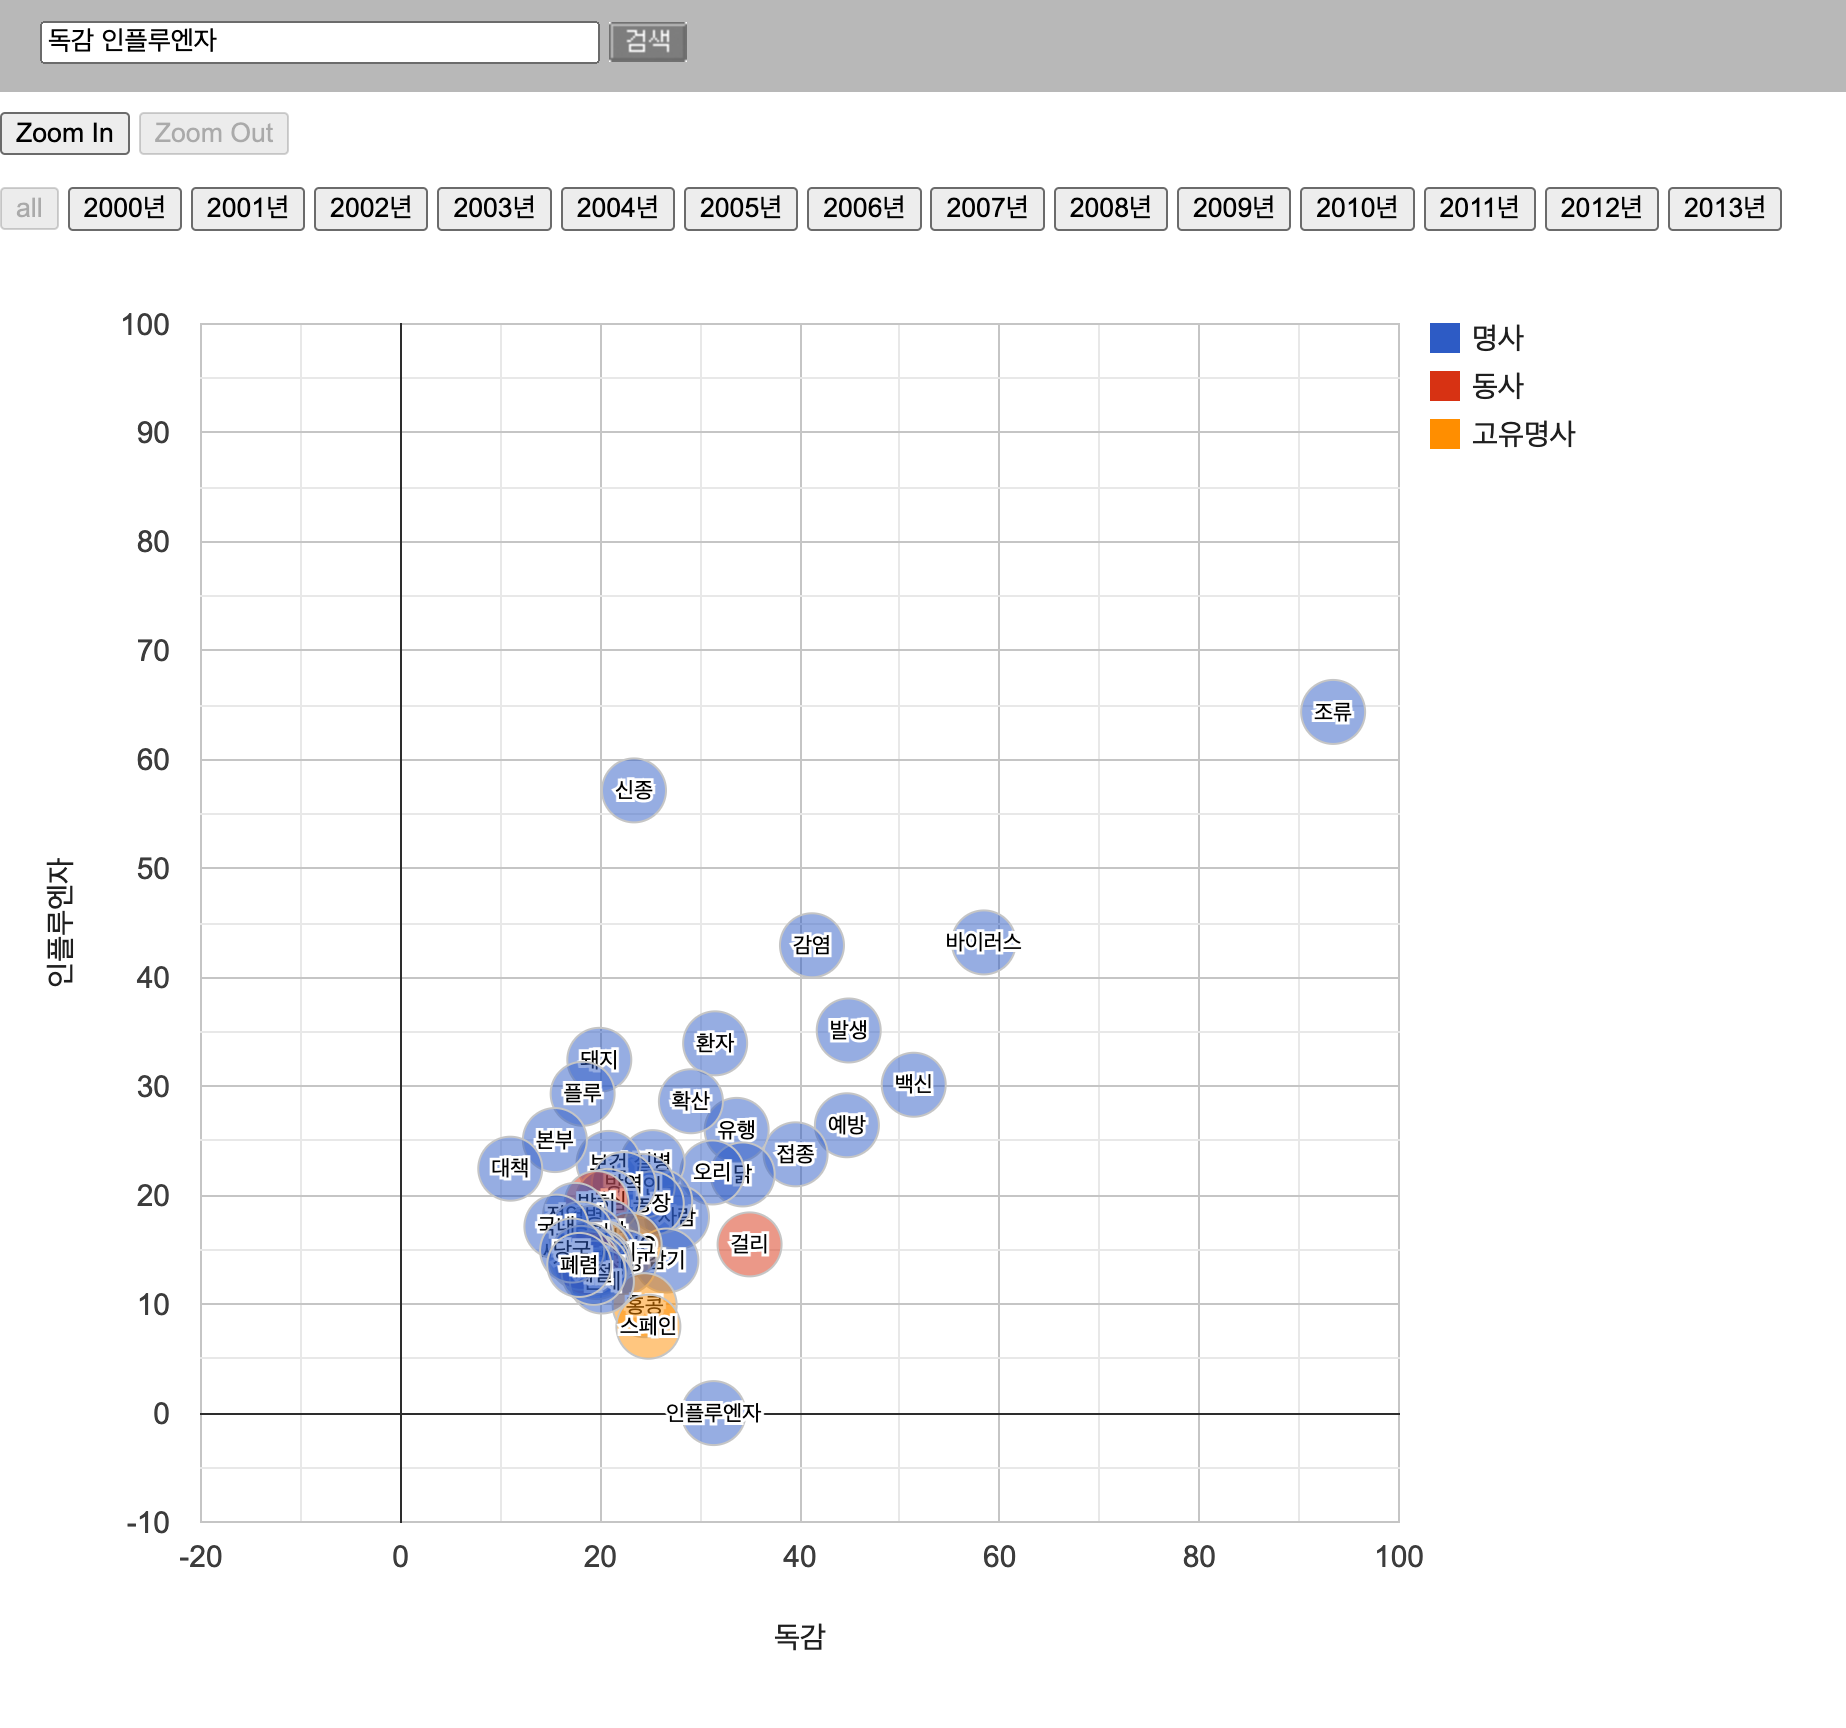
Task: Click the 동사 legend label
Action: [x=1498, y=386]
